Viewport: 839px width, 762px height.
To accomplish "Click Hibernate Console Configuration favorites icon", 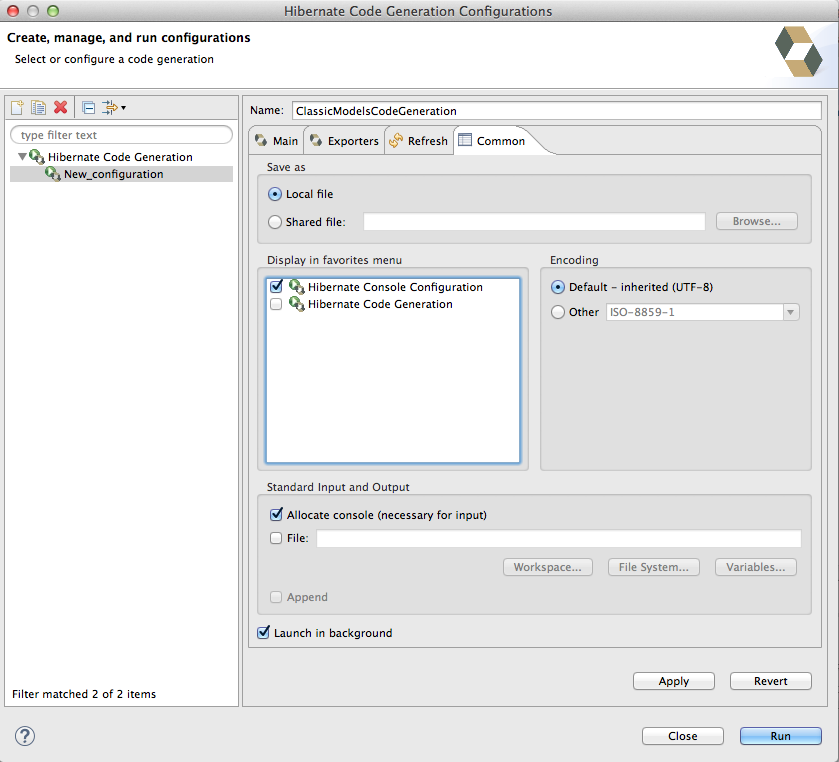I will coord(296,287).
